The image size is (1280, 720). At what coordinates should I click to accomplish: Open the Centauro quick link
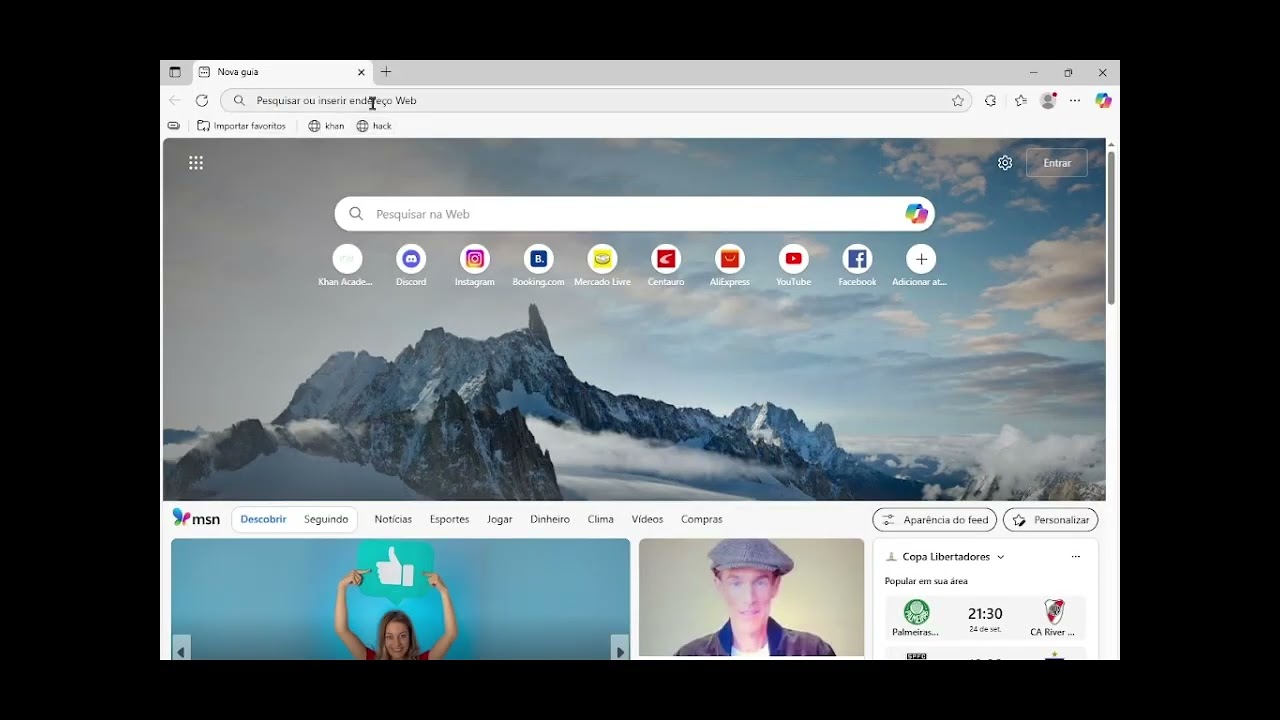click(x=666, y=266)
